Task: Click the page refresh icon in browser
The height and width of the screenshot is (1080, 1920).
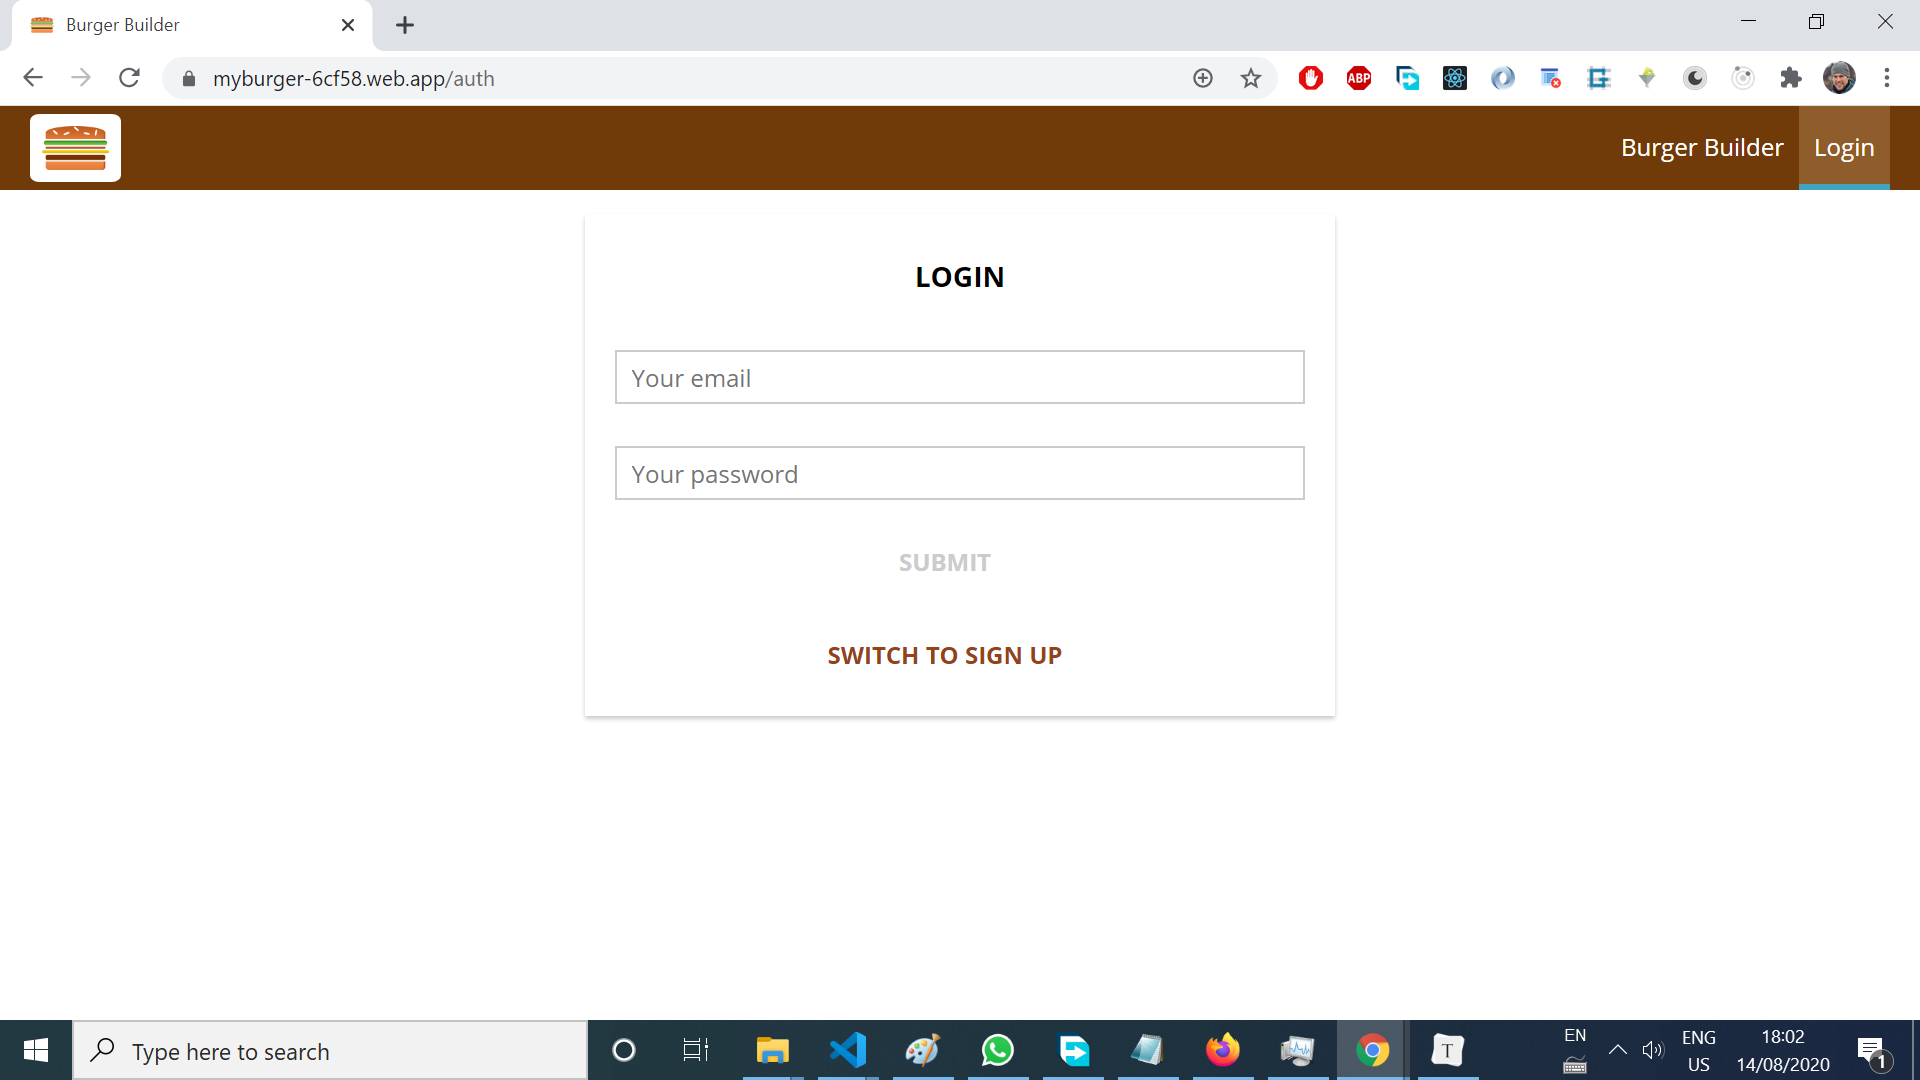Action: tap(128, 78)
